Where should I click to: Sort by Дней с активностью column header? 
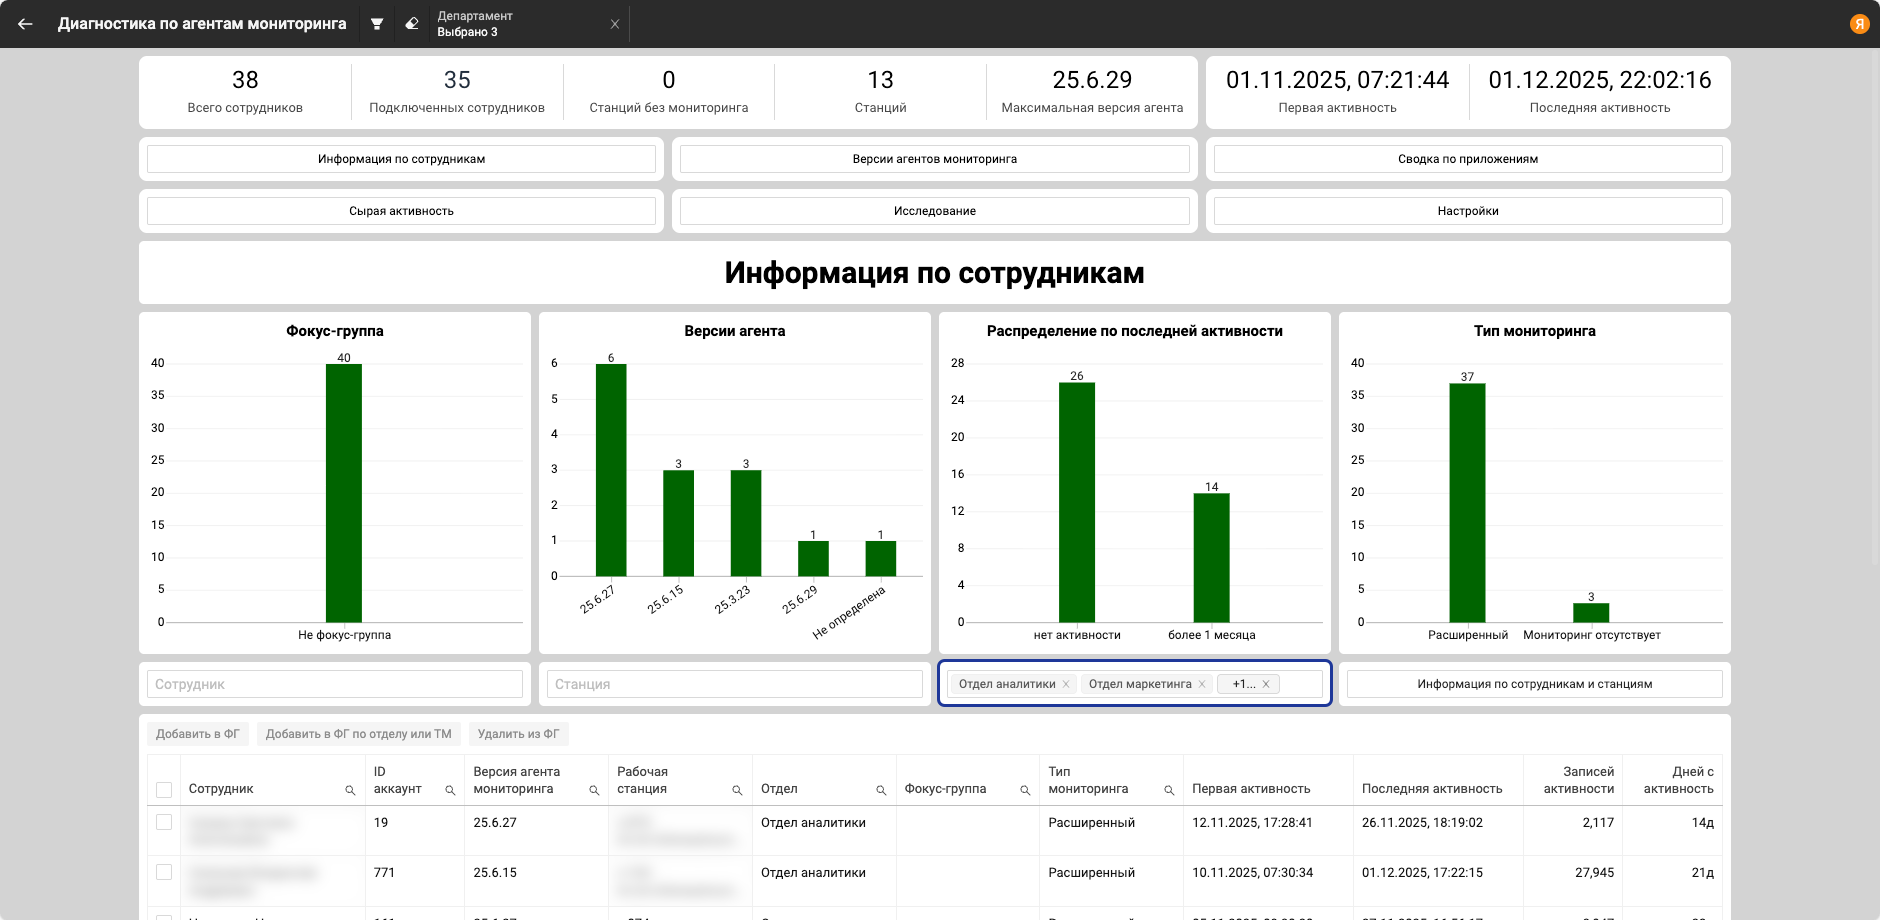(x=1678, y=780)
